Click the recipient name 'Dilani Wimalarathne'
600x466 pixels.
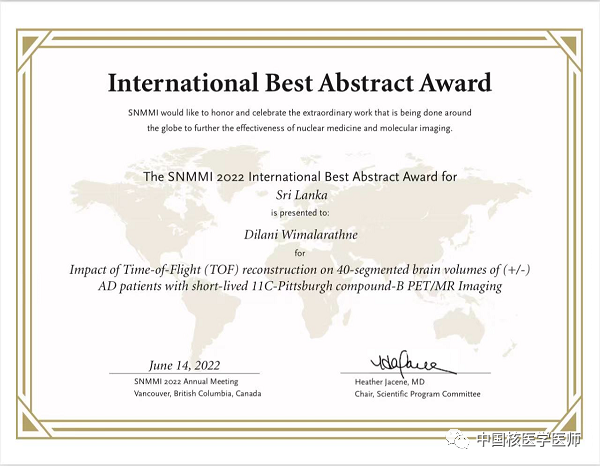tap(301, 234)
